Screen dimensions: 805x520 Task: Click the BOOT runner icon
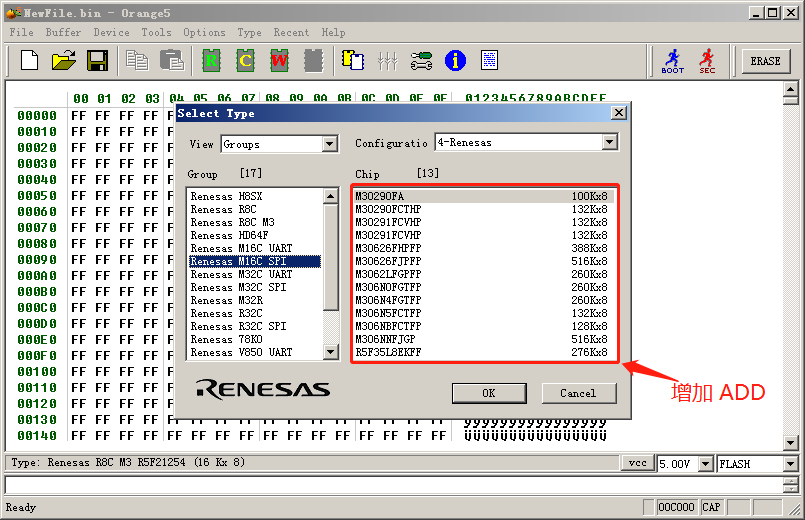[672, 61]
